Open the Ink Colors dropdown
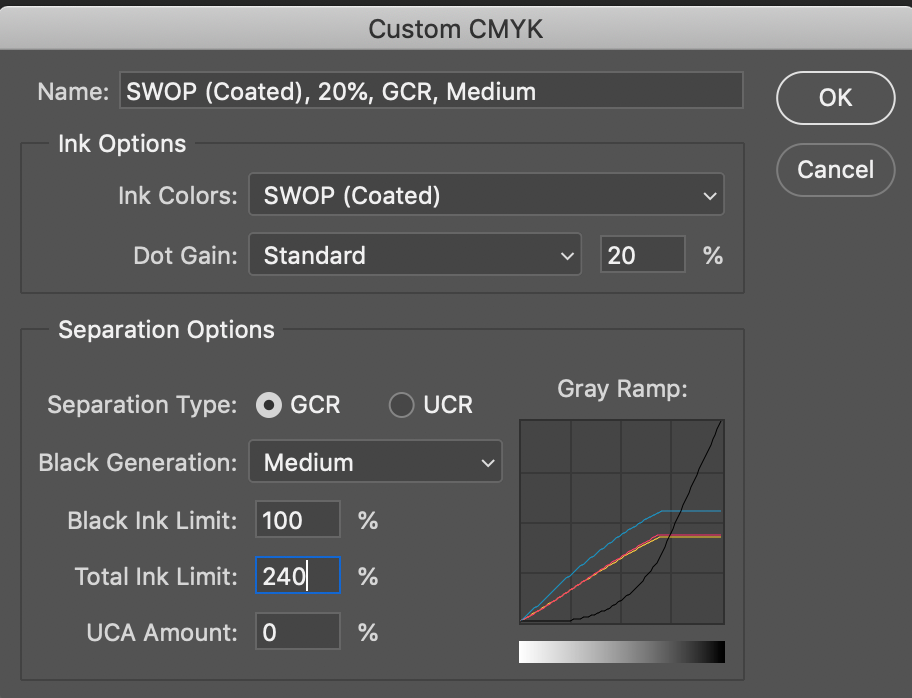Image resolution: width=912 pixels, height=698 pixels. tap(486, 196)
